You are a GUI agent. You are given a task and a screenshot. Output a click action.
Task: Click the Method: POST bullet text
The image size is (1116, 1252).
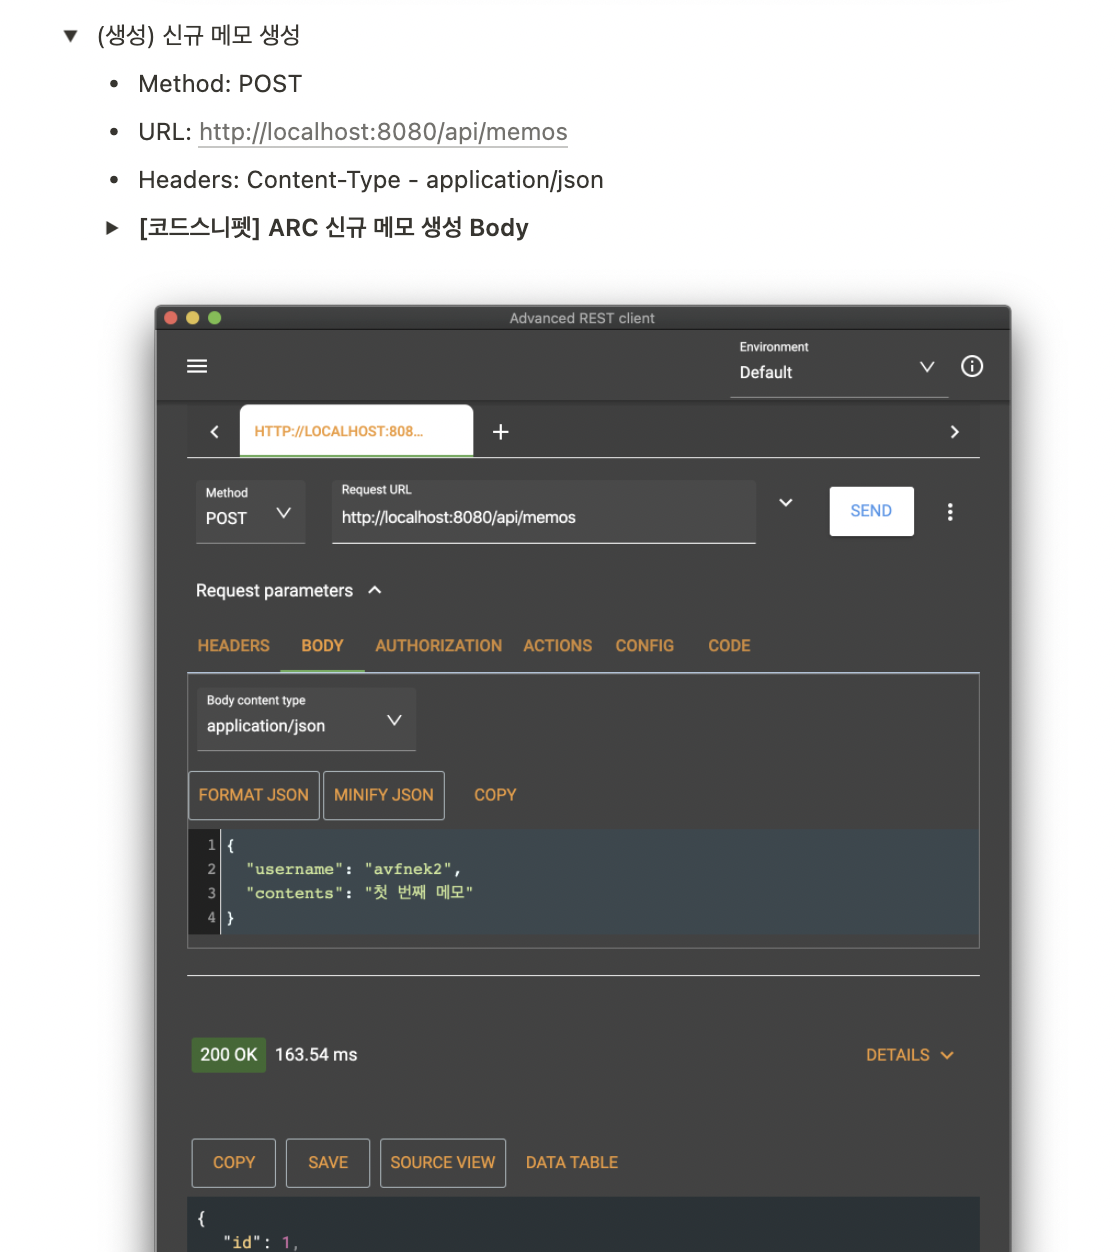(220, 84)
